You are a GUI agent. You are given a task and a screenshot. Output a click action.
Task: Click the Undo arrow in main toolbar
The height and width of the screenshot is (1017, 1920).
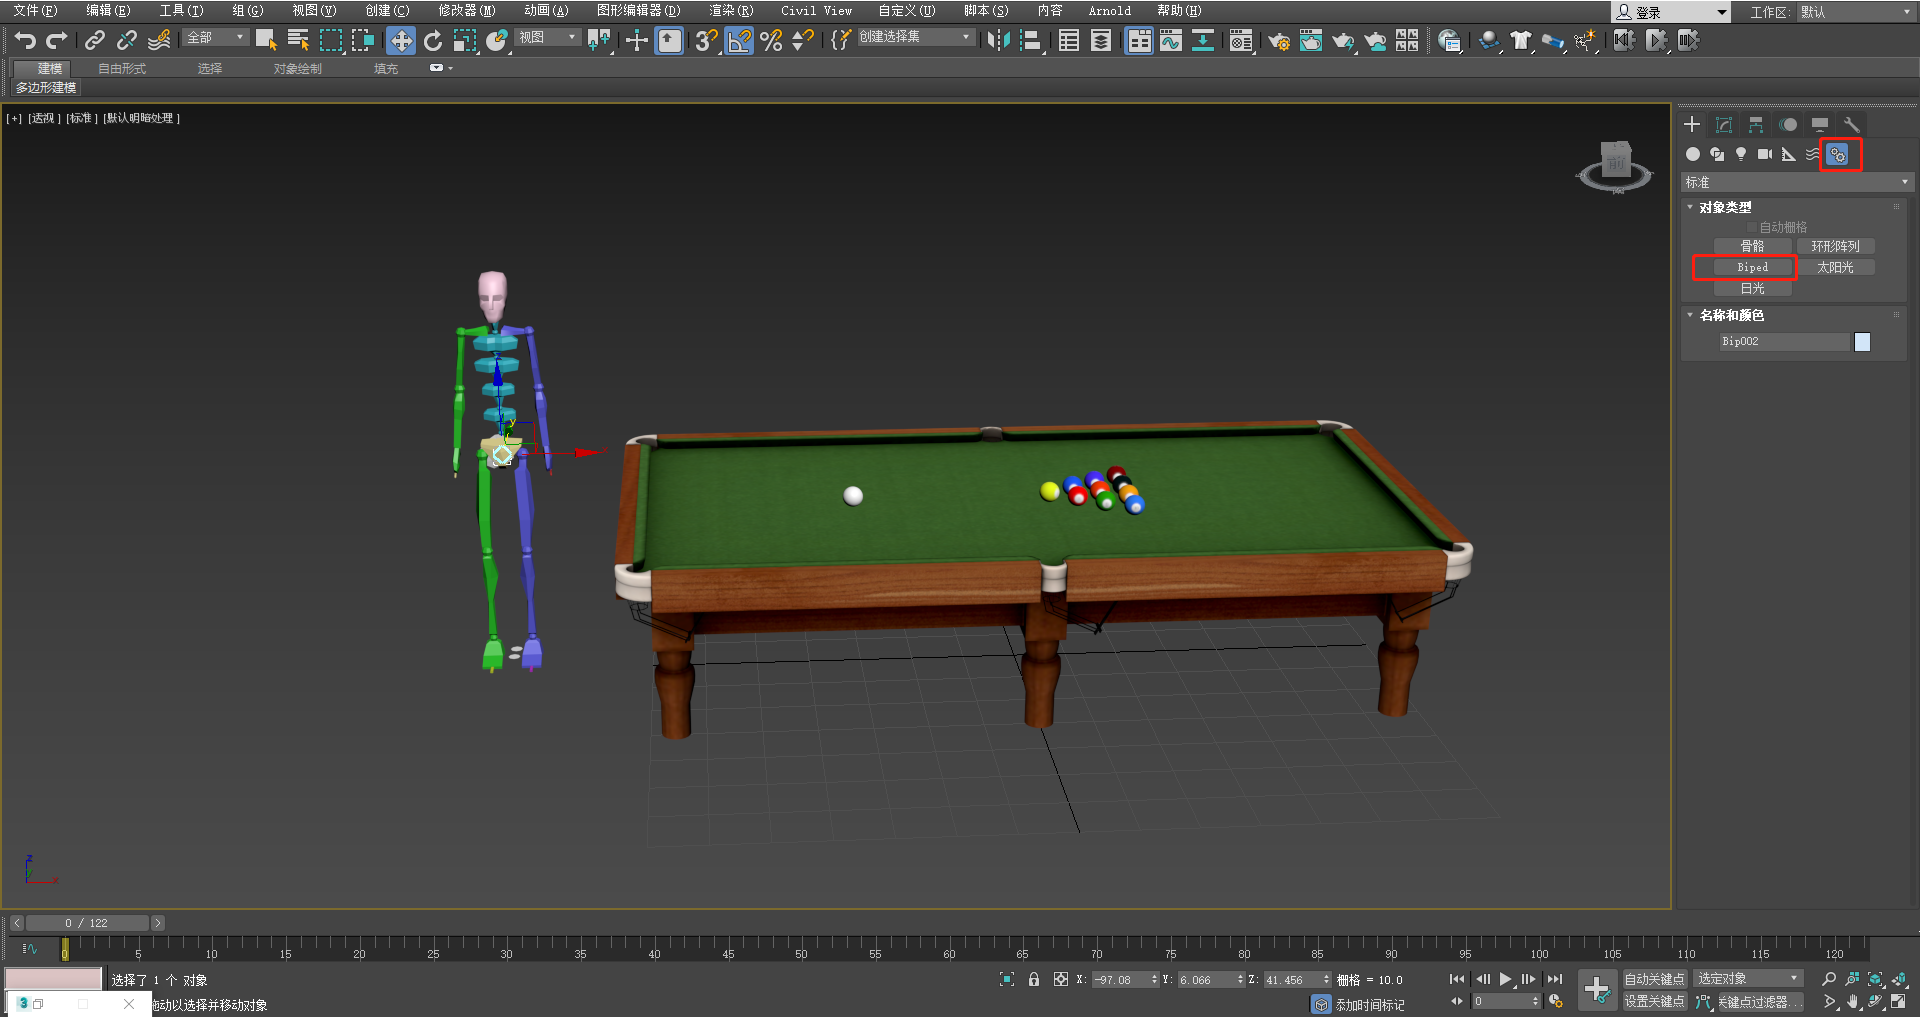coord(25,40)
